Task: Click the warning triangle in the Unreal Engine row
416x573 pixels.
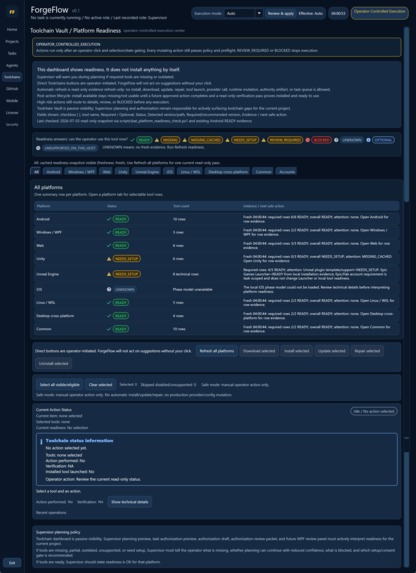Action: 109,274
